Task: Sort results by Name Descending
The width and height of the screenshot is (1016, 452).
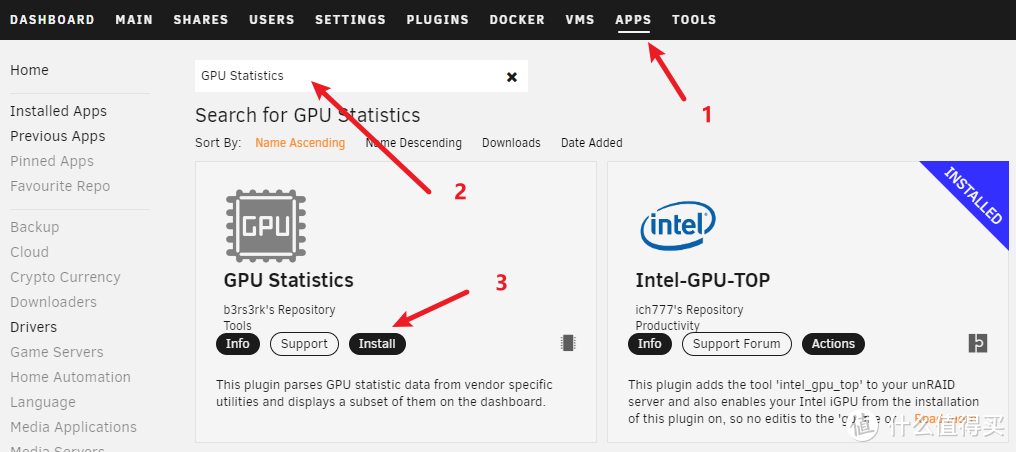Action: coord(414,143)
